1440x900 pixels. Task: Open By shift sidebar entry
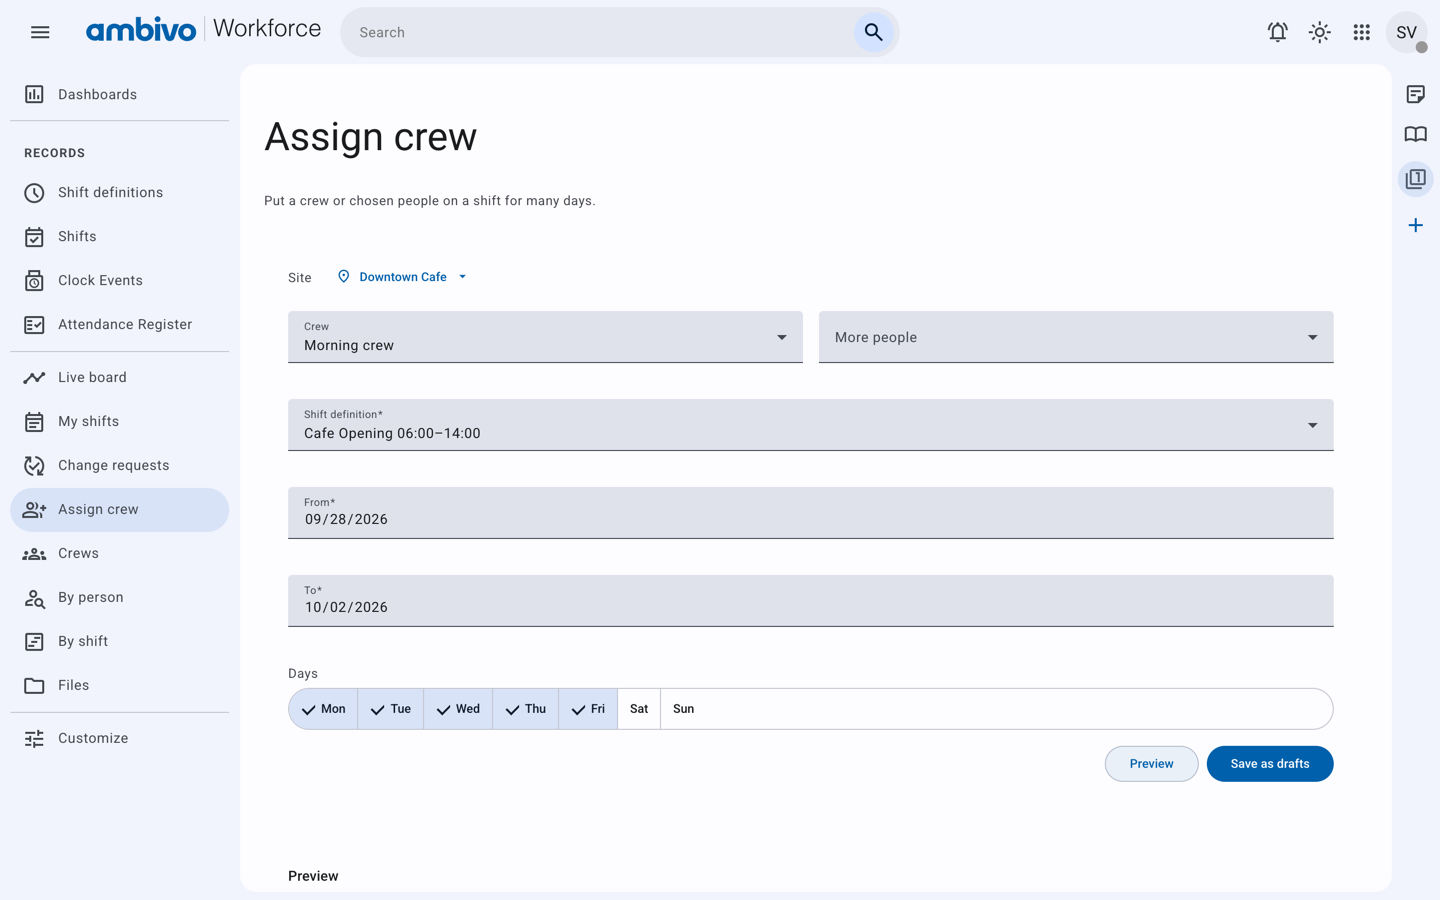[x=119, y=641]
